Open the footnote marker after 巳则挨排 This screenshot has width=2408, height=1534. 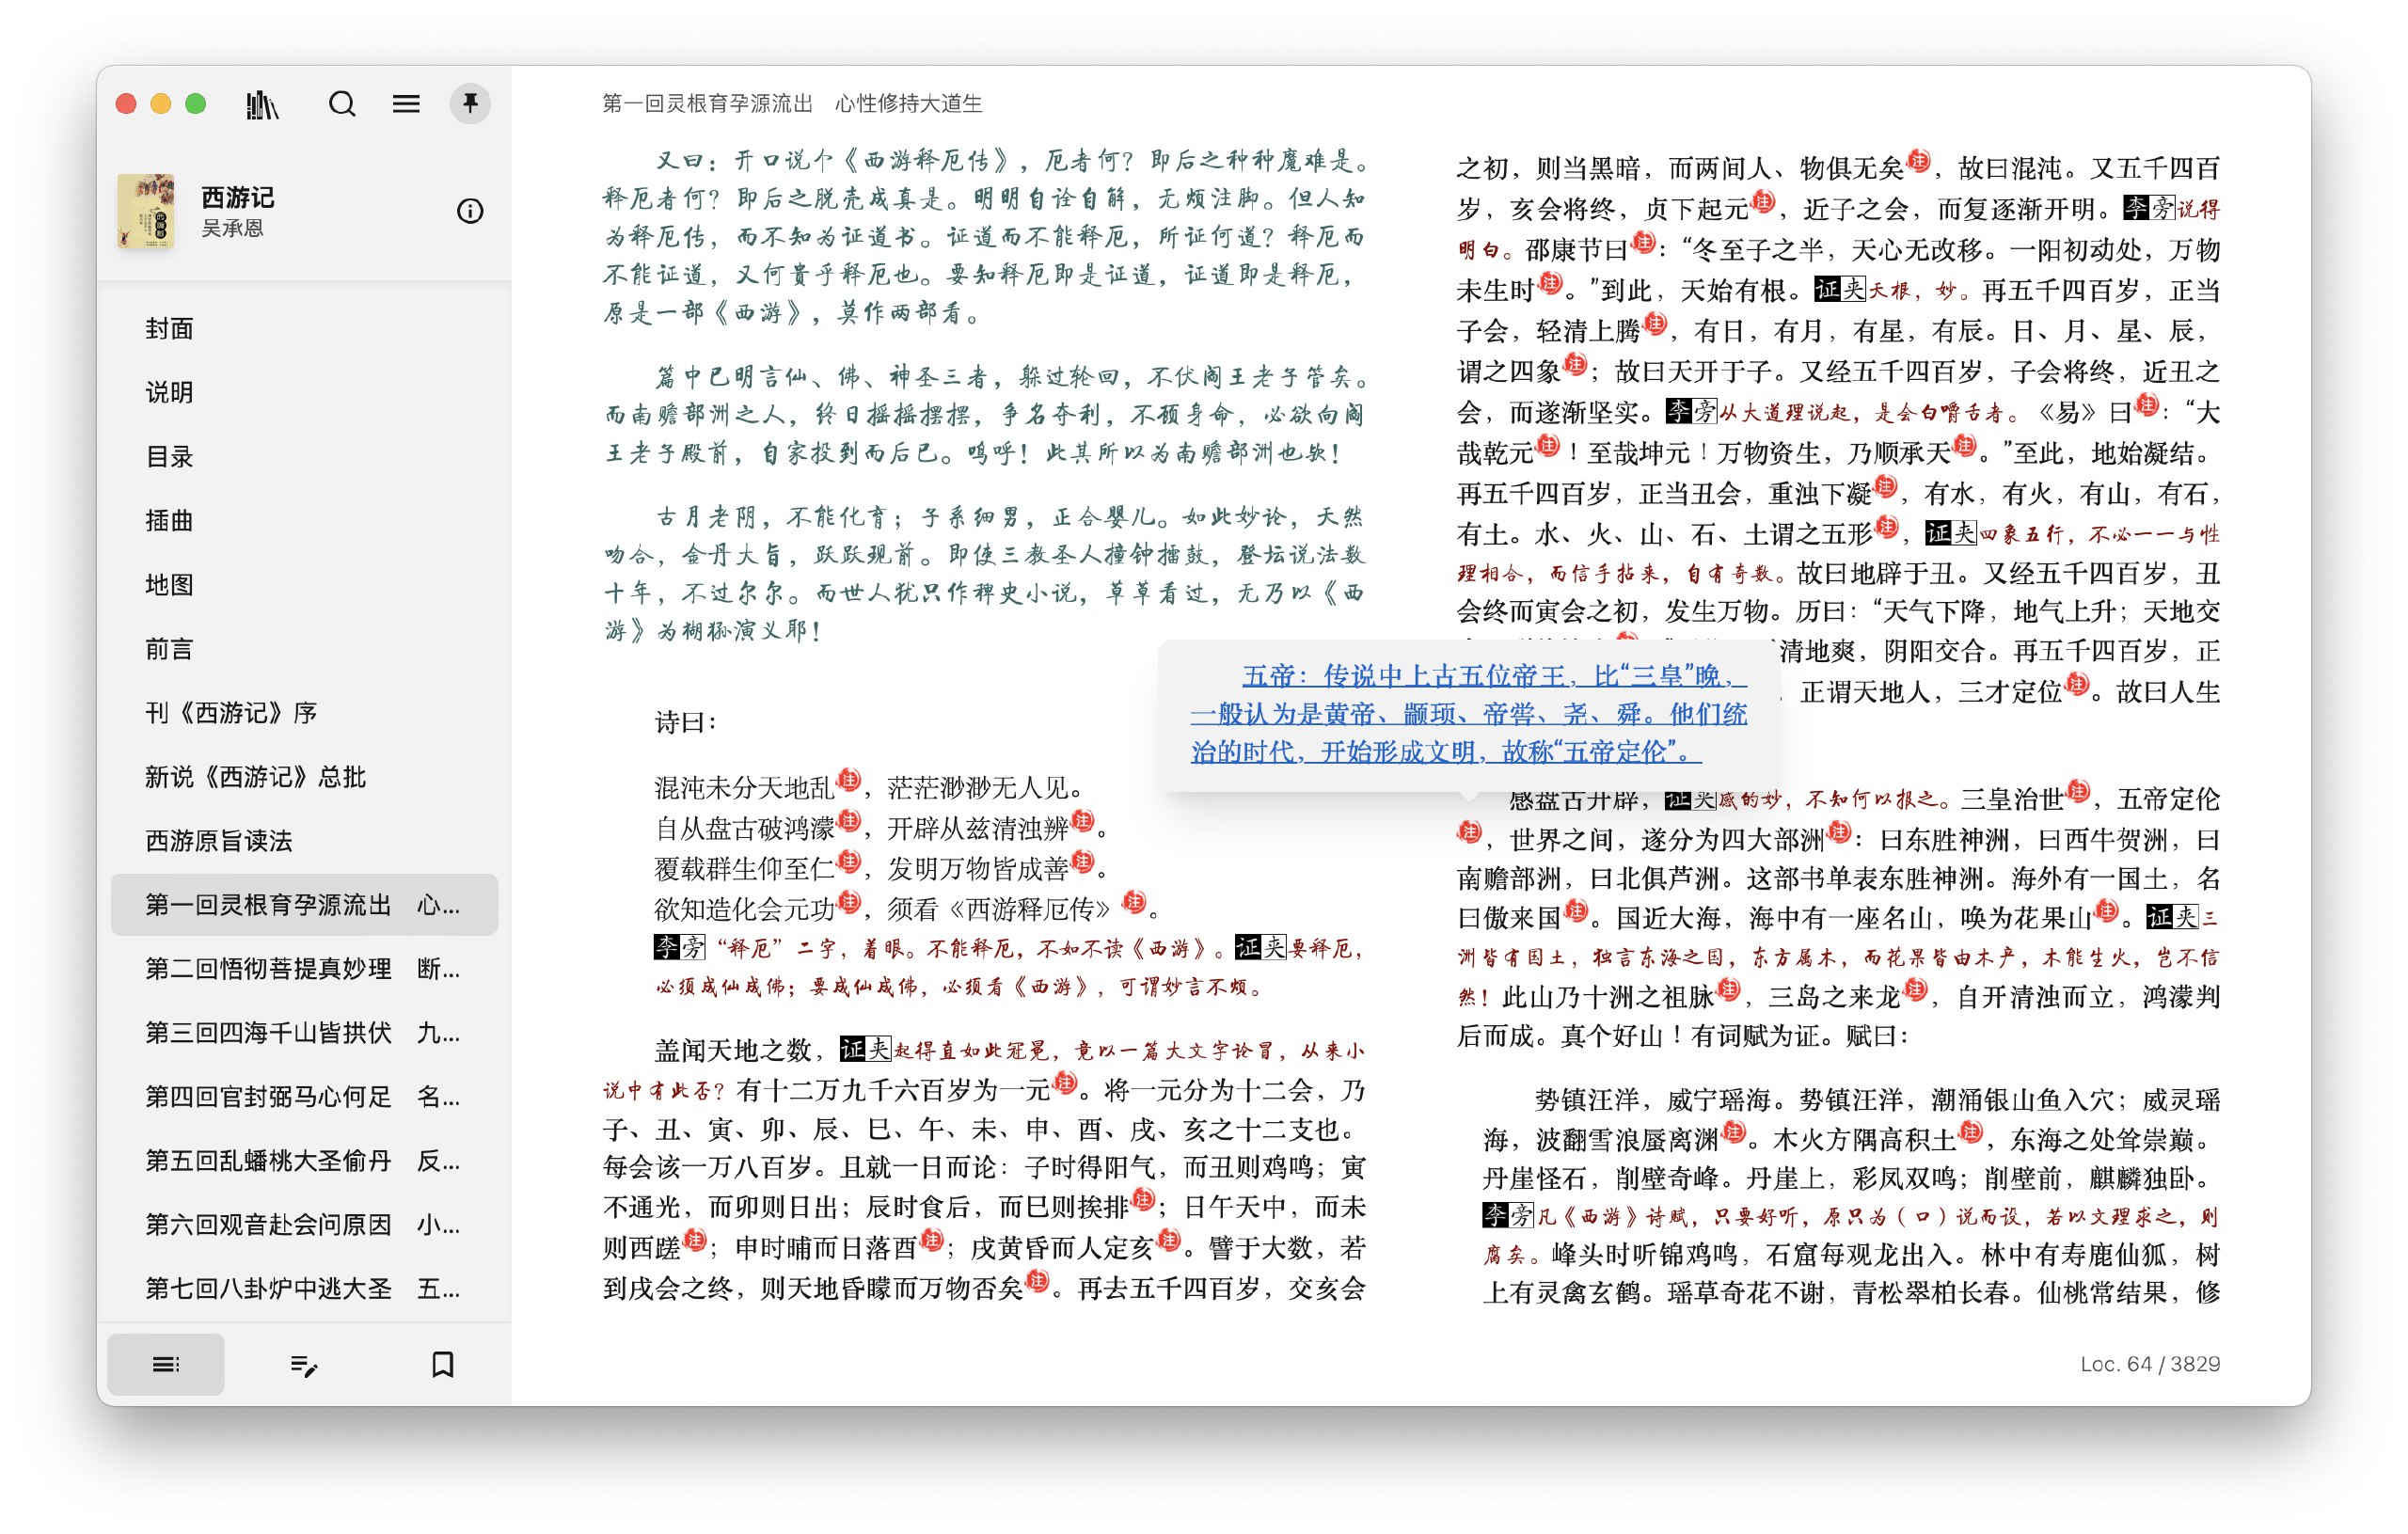tap(1144, 1198)
